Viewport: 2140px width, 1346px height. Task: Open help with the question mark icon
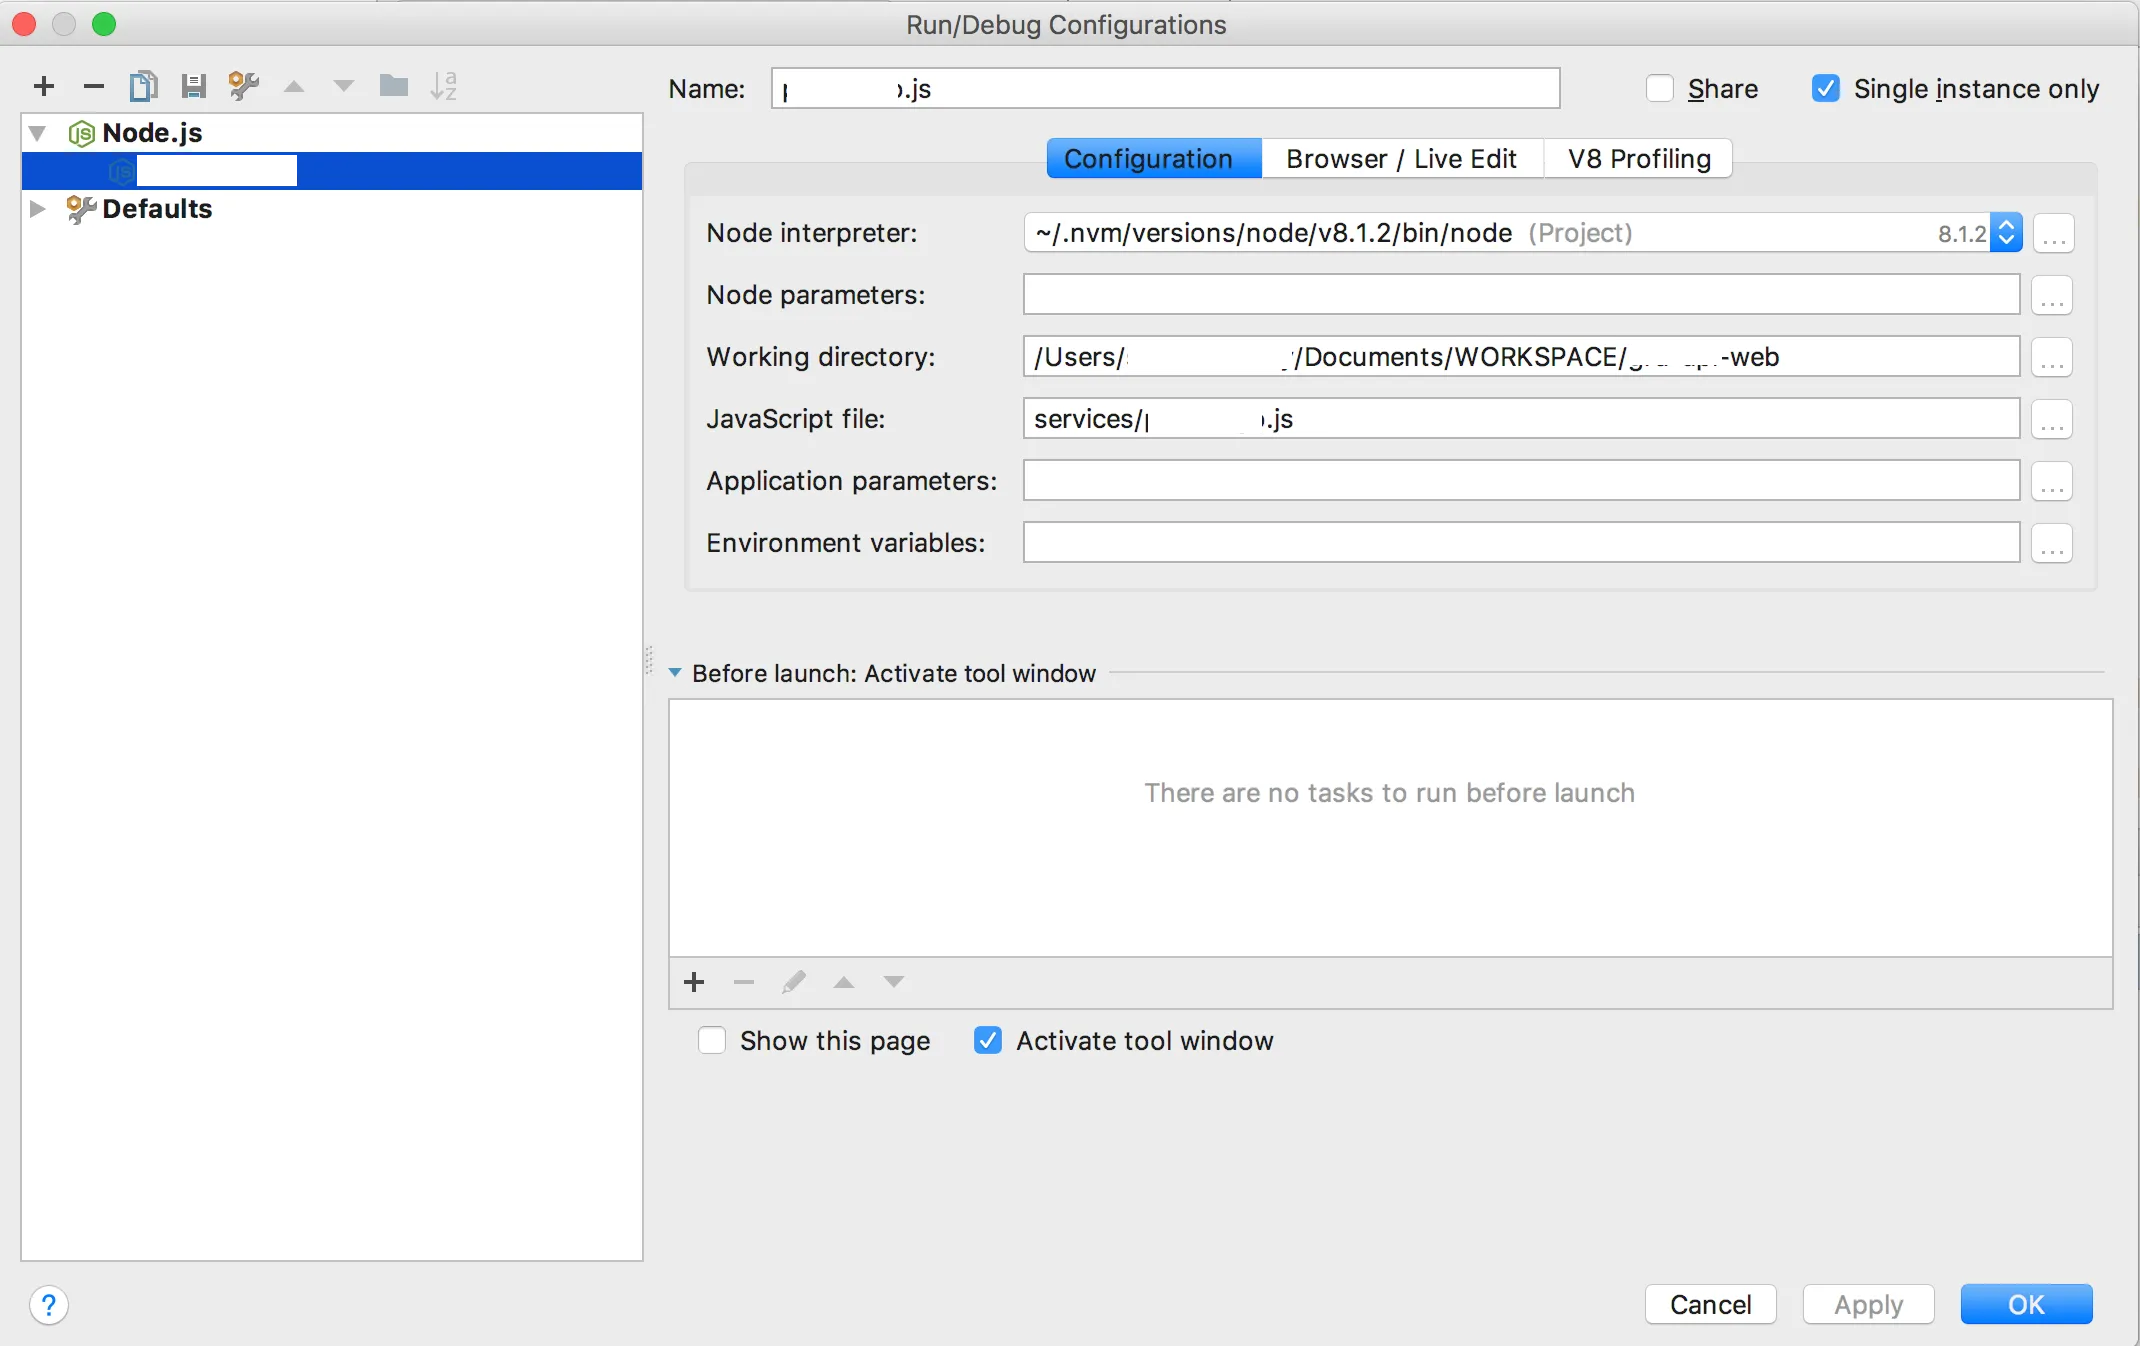pyautogui.click(x=48, y=1305)
